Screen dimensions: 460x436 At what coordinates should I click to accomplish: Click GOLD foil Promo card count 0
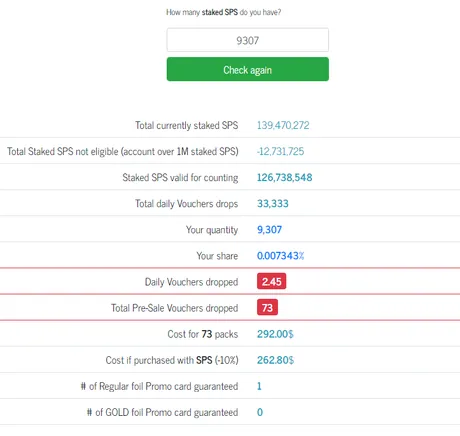[260, 412]
